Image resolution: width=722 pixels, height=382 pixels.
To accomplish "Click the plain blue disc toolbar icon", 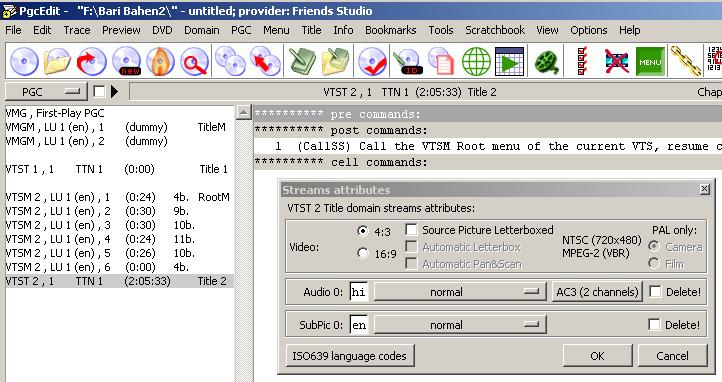I will 24,61.
